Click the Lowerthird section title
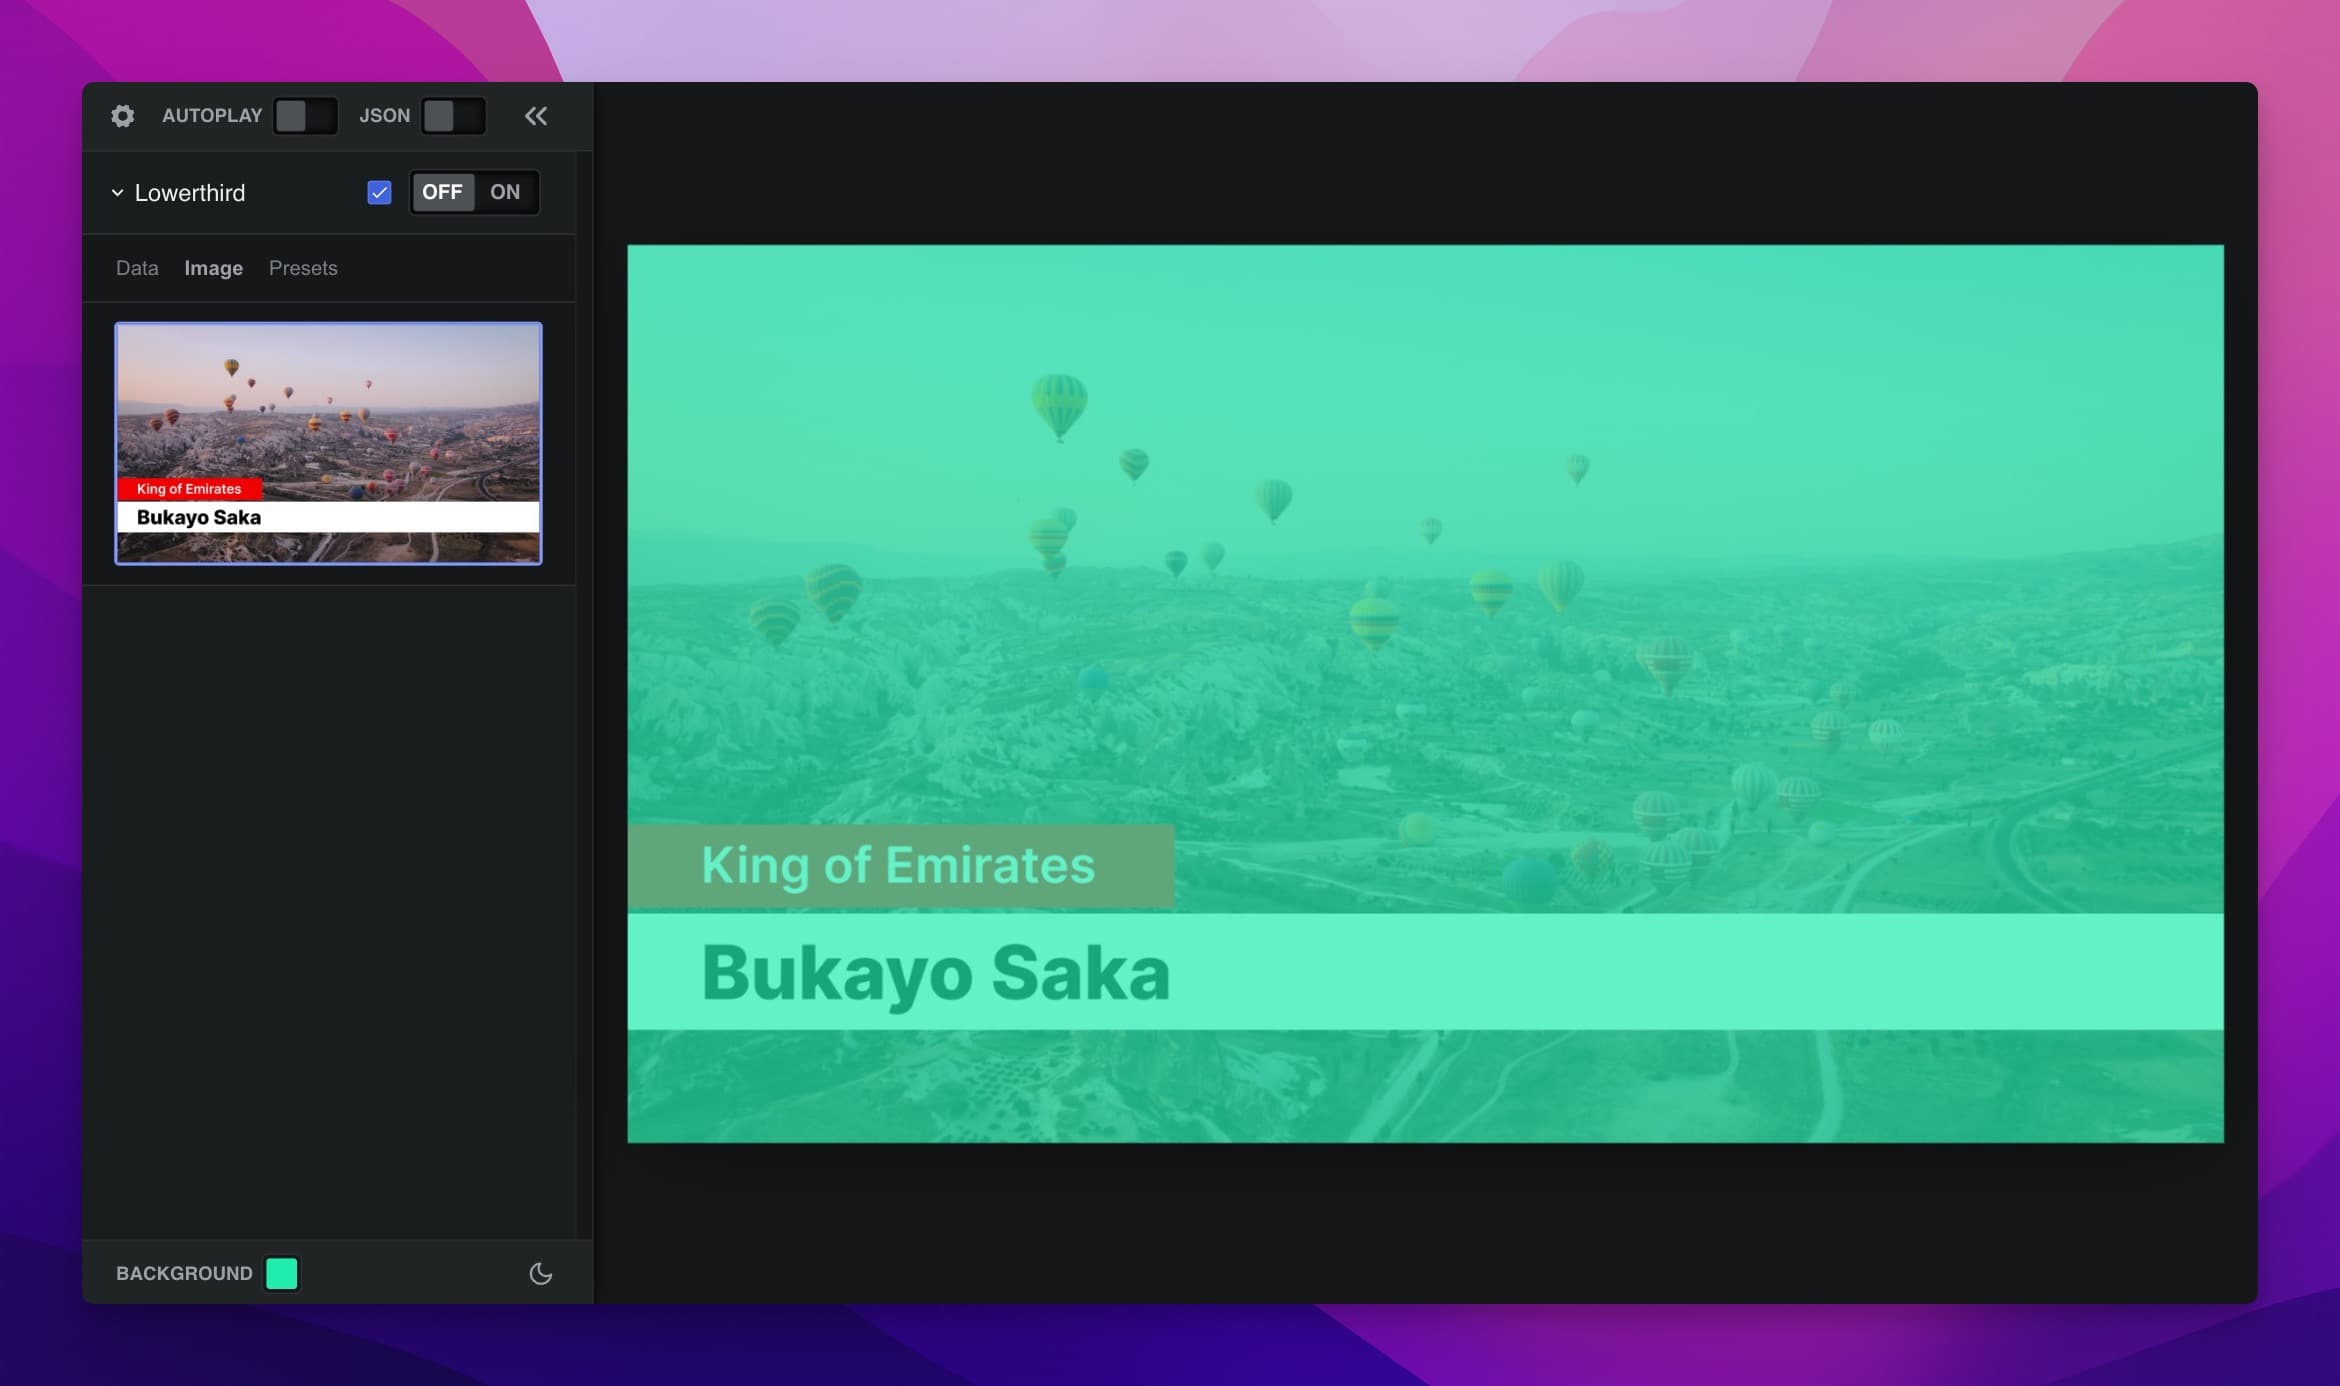Viewport: 2340px width, 1386px height. click(190, 192)
